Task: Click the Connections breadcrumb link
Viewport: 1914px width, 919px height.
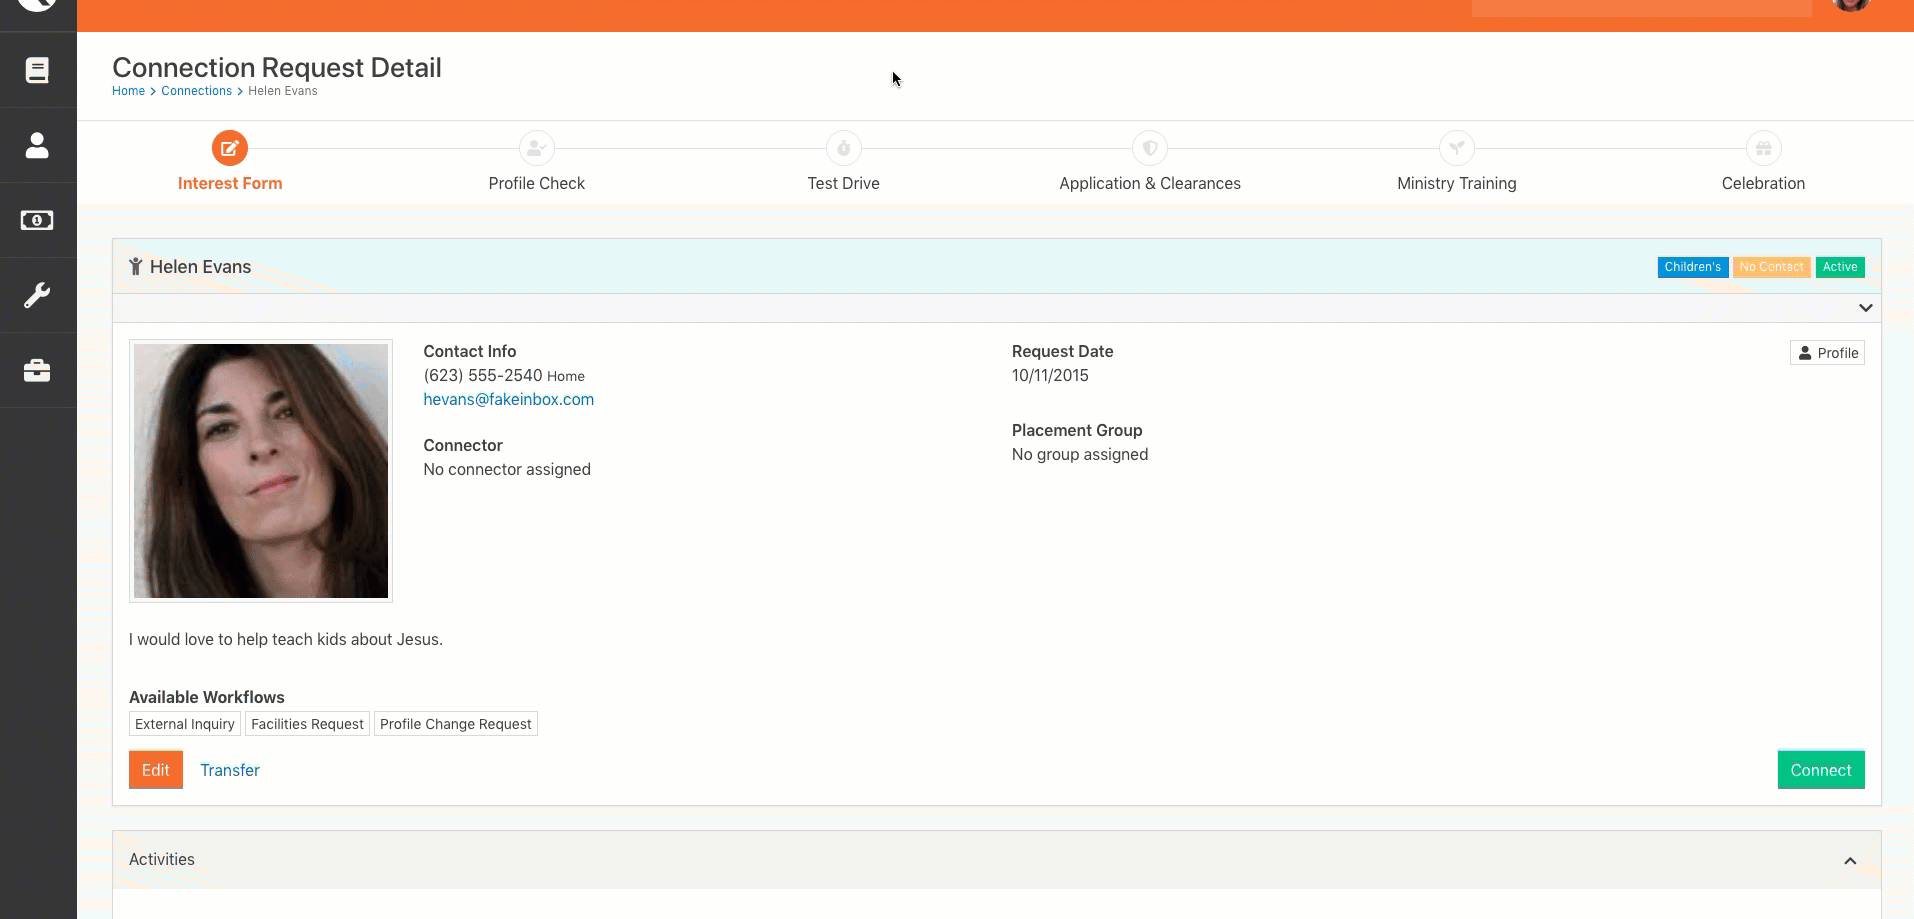Action: tap(196, 91)
